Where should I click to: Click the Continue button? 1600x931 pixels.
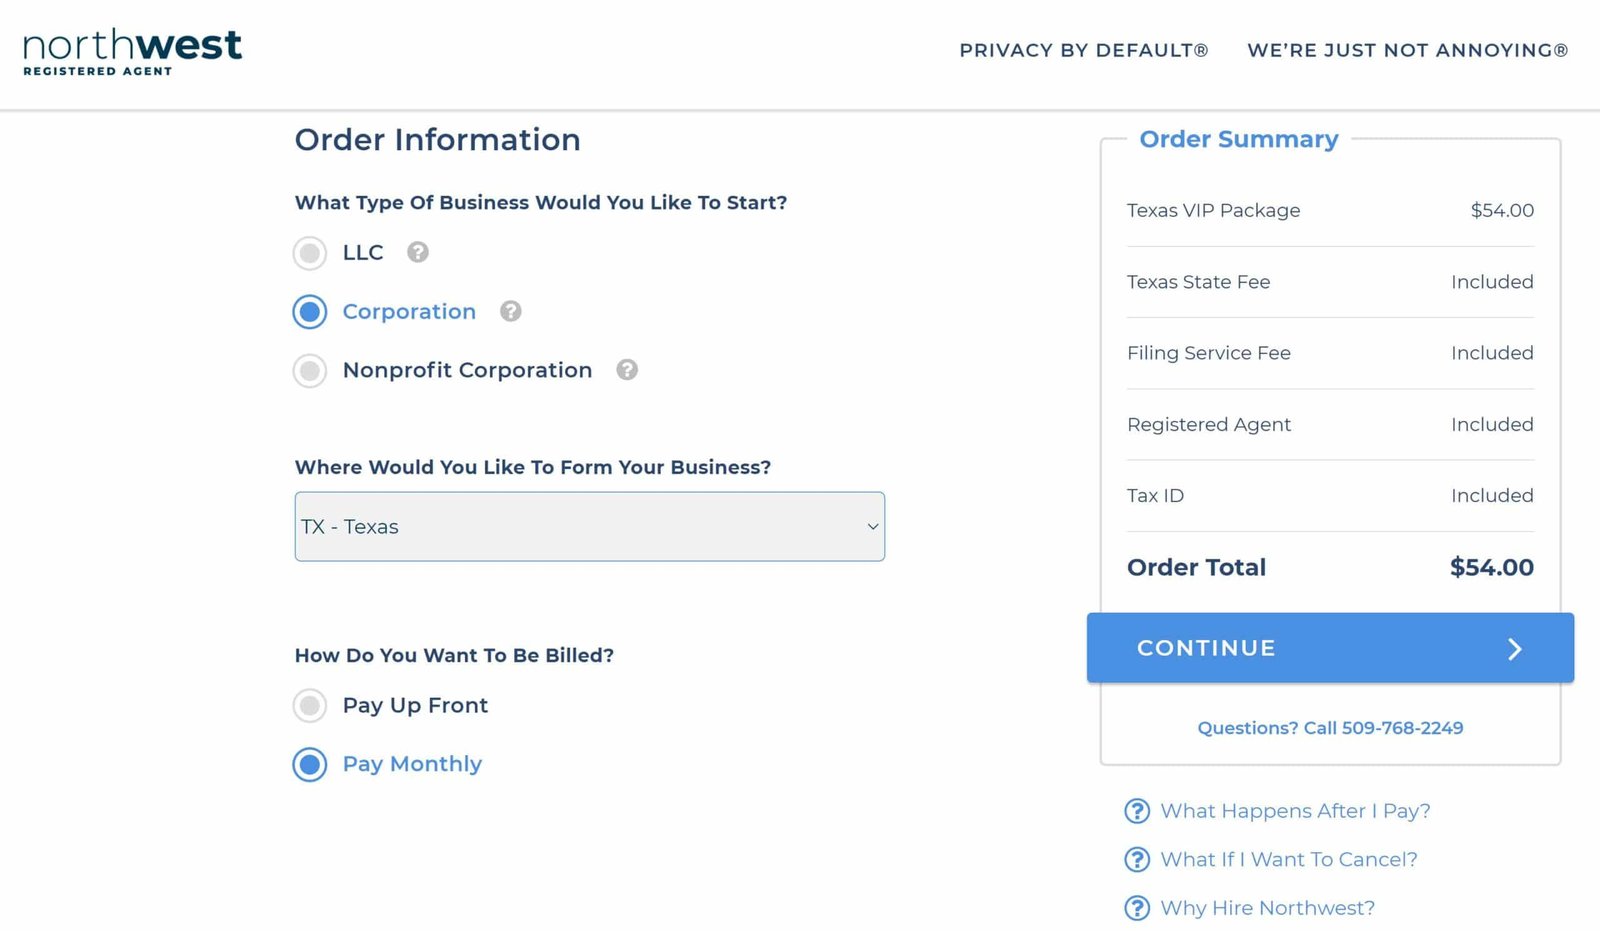click(1330, 648)
